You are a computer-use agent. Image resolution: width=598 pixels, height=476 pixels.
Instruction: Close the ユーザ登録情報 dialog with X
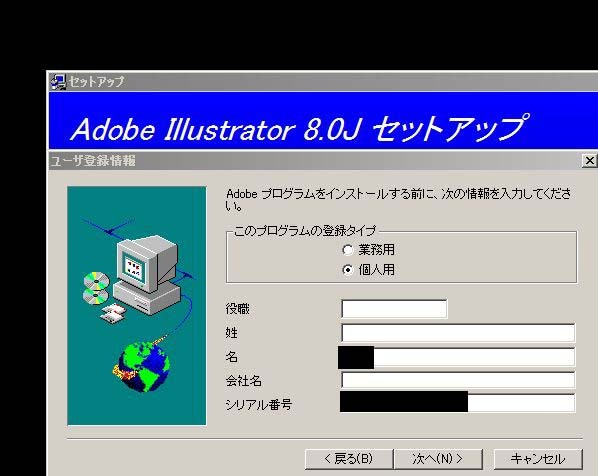click(590, 161)
